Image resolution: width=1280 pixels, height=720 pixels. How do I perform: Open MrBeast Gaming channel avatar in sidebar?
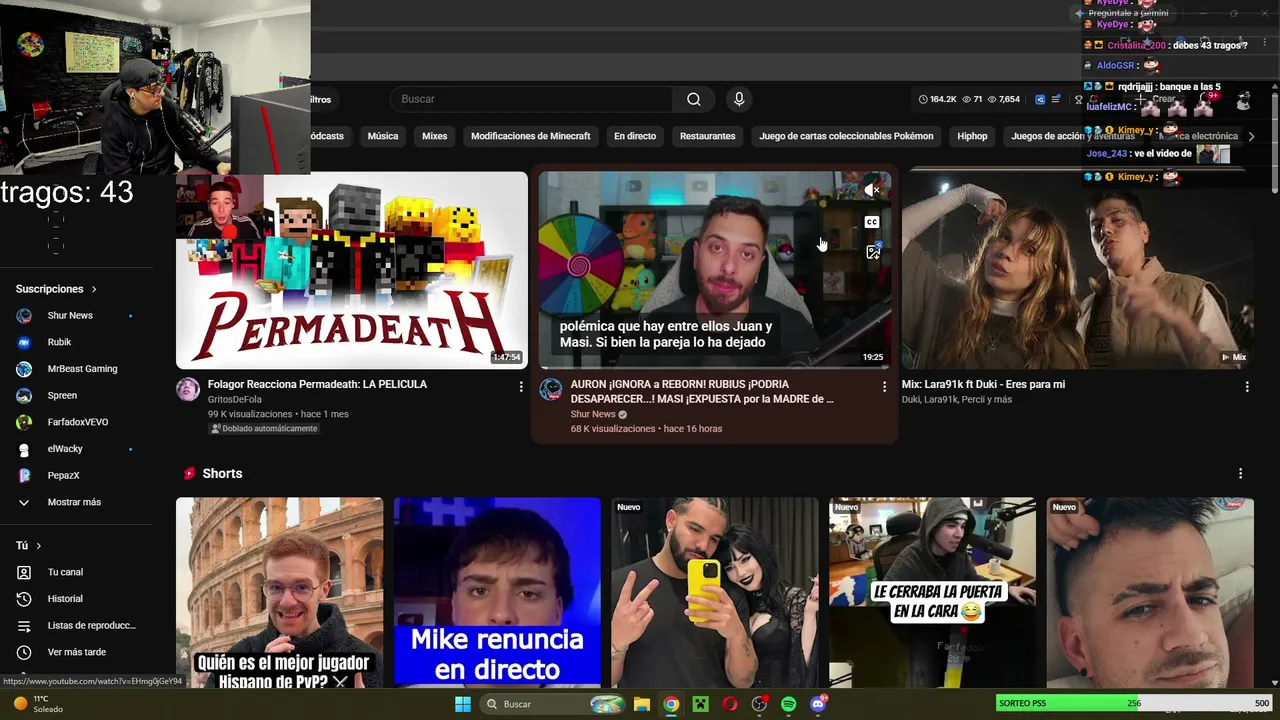tap(24, 369)
